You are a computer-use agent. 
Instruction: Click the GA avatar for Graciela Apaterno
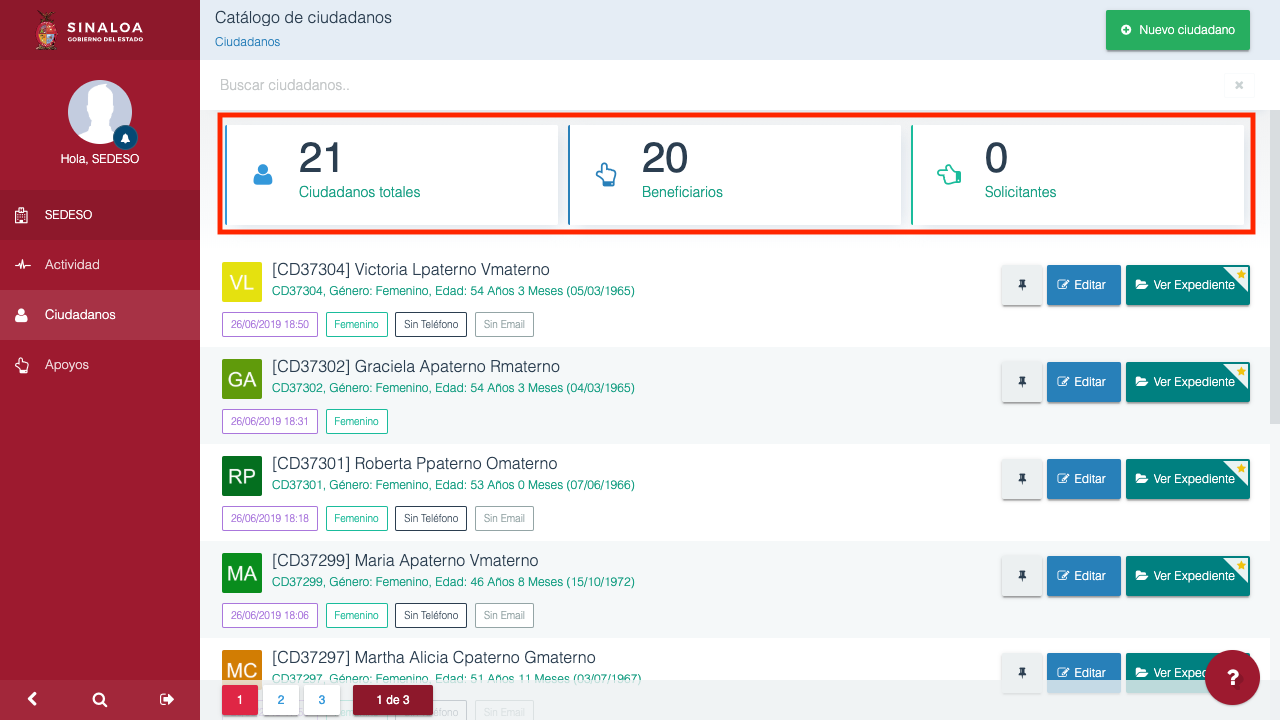(x=242, y=379)
